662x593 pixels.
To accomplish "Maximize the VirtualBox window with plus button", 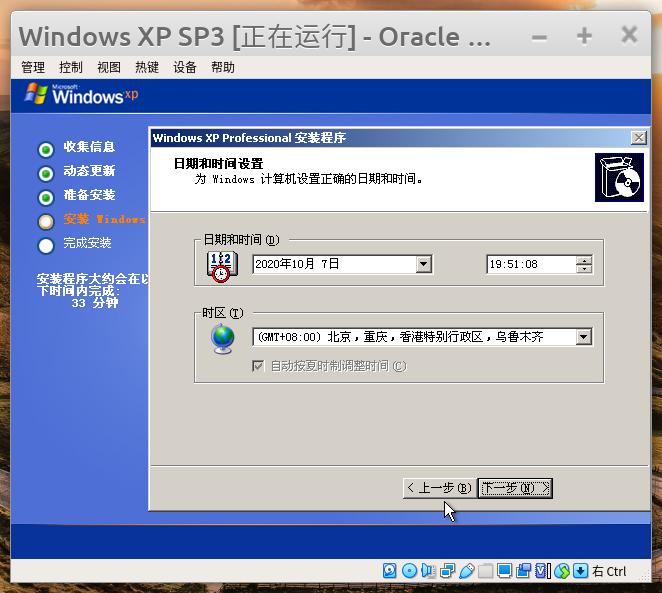I will point(584,36).
